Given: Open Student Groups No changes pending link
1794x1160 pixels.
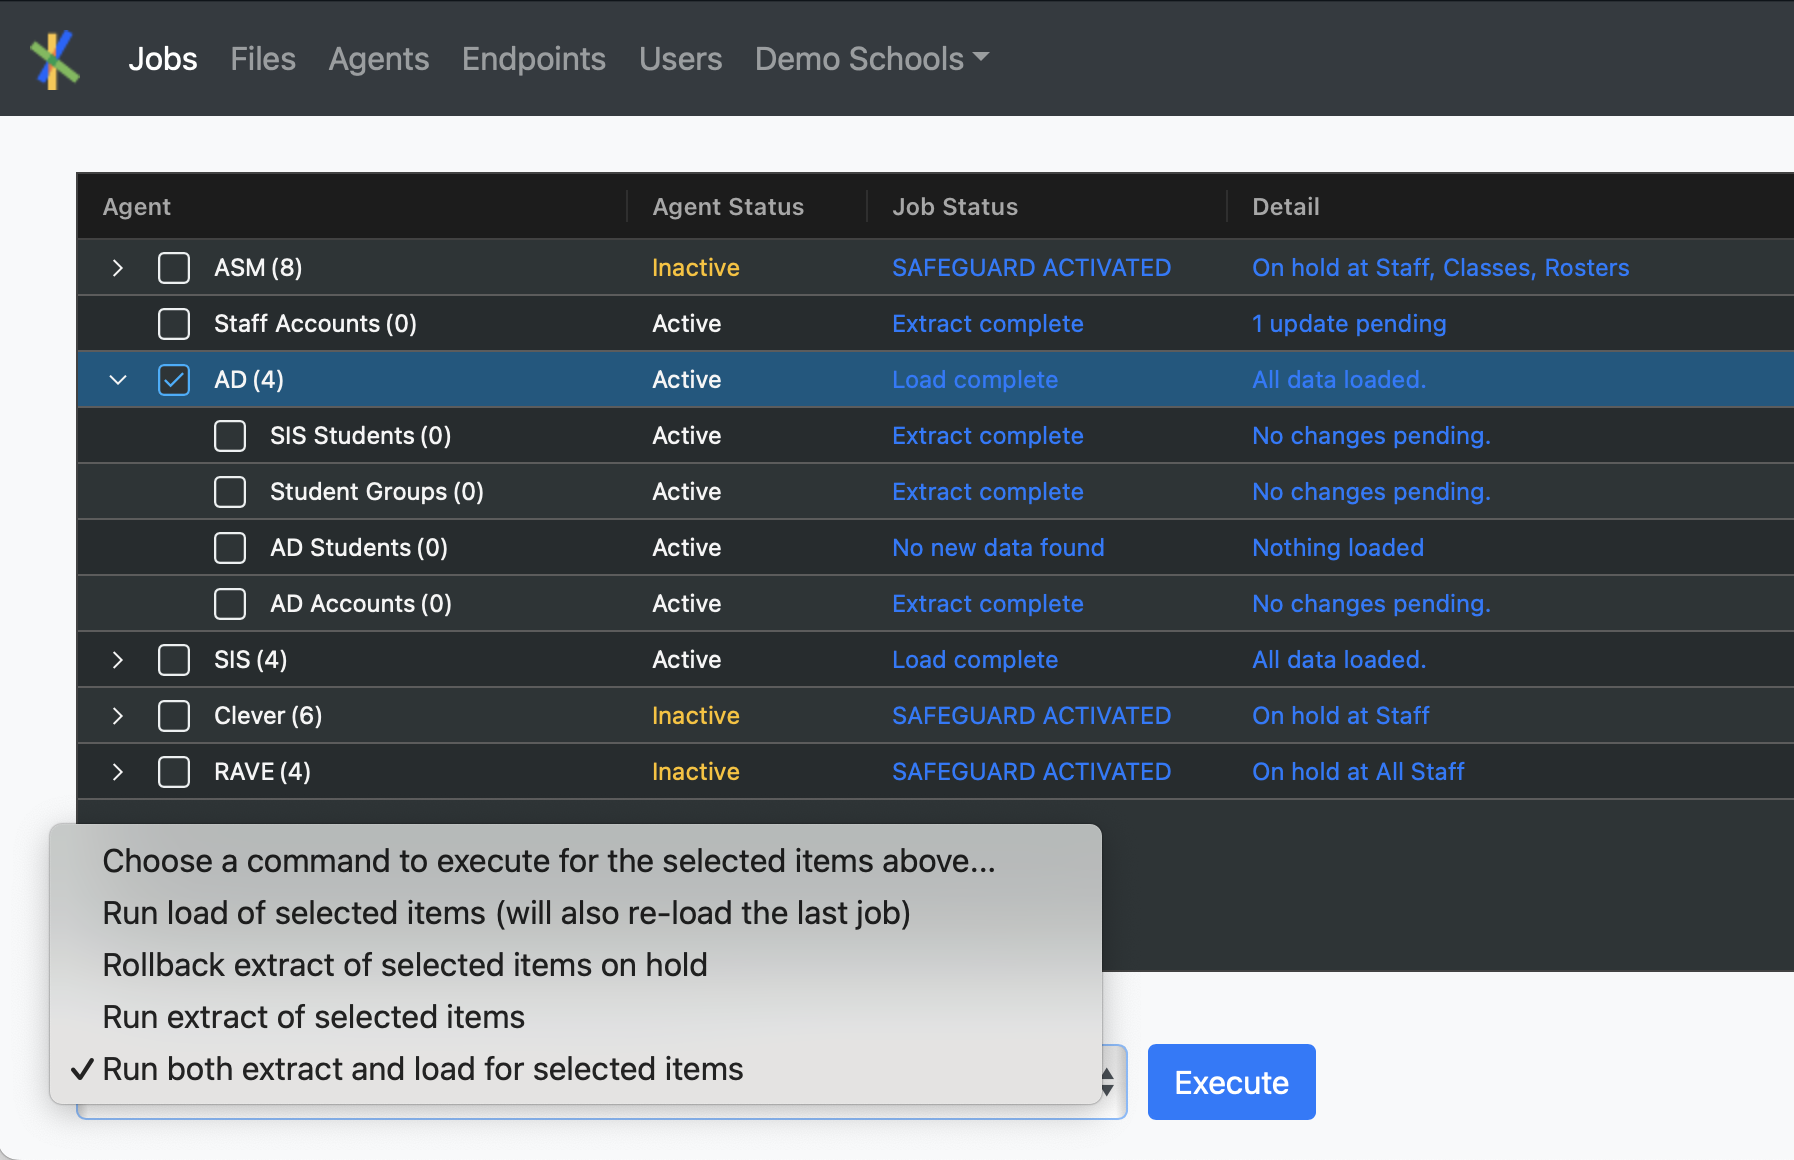Looking at the screenshot, I should click(x=1371, y=492).
